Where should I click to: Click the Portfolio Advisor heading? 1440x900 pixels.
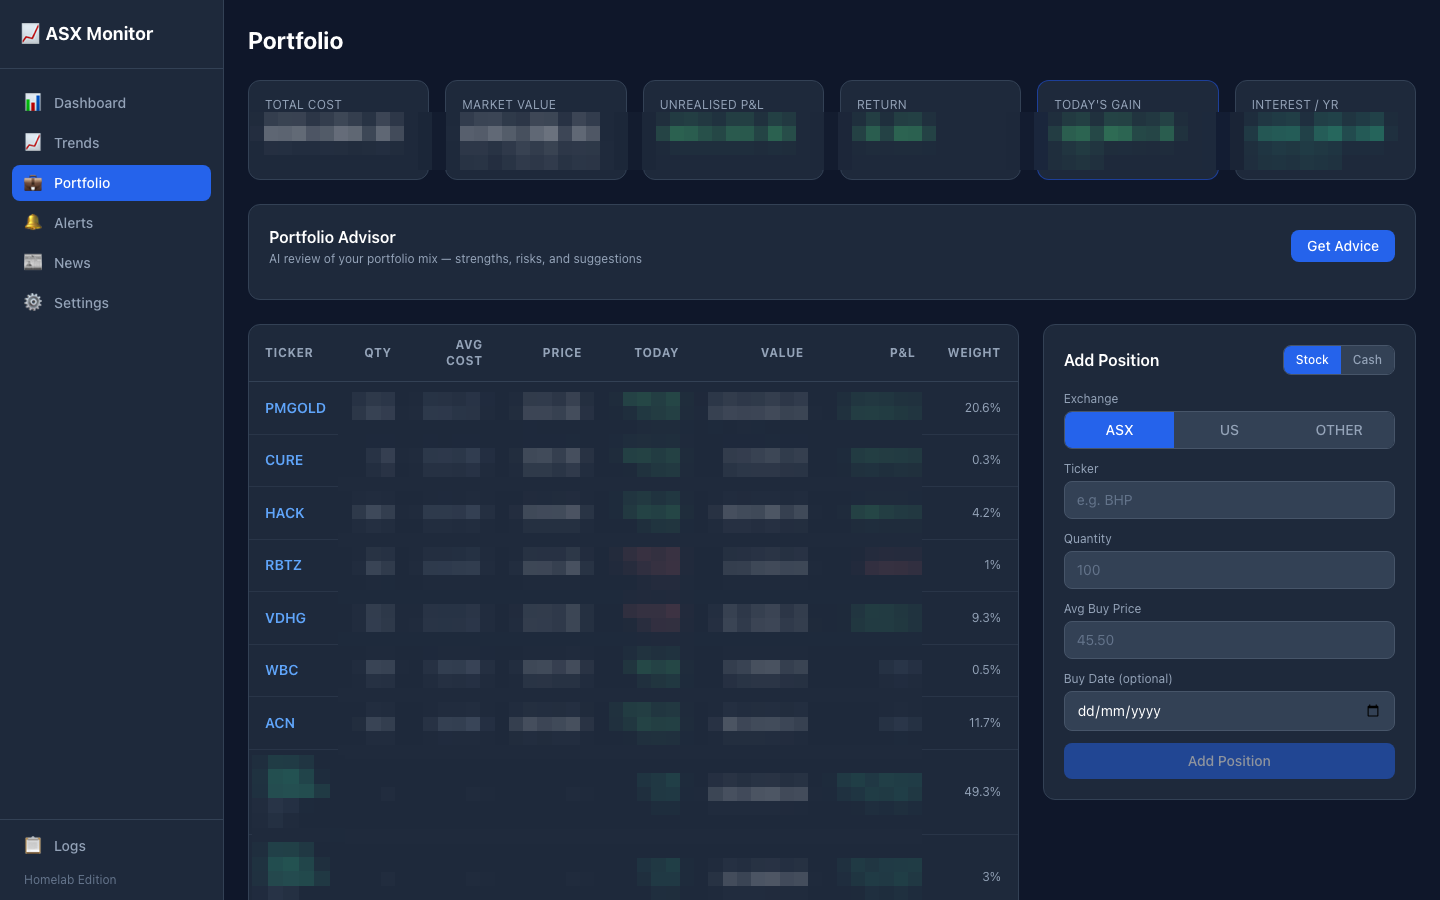332,237
